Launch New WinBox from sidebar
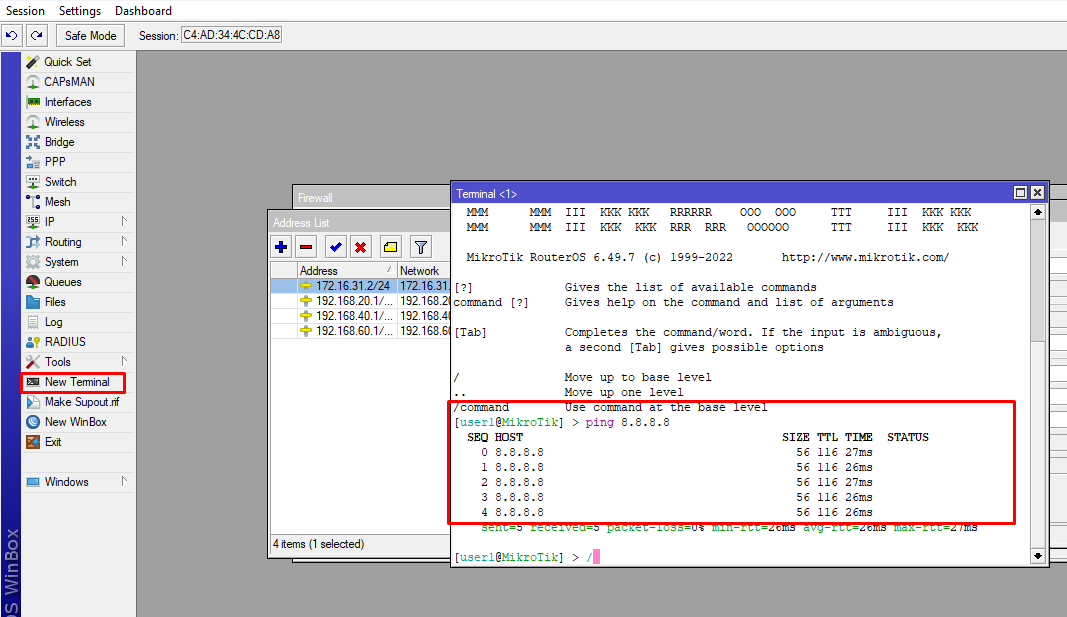This screenshot has width=1067, height=617. 78,422
